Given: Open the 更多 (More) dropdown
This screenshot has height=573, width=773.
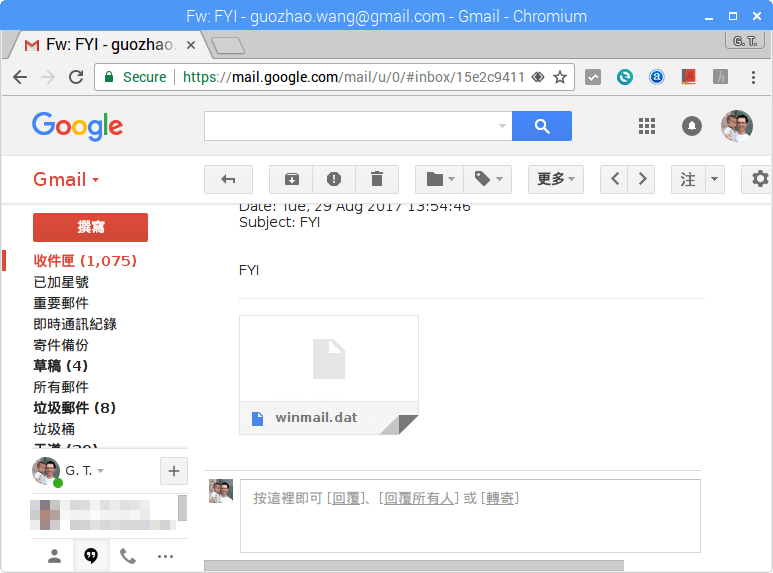Looking at the screenshot, I should [556, 179].
